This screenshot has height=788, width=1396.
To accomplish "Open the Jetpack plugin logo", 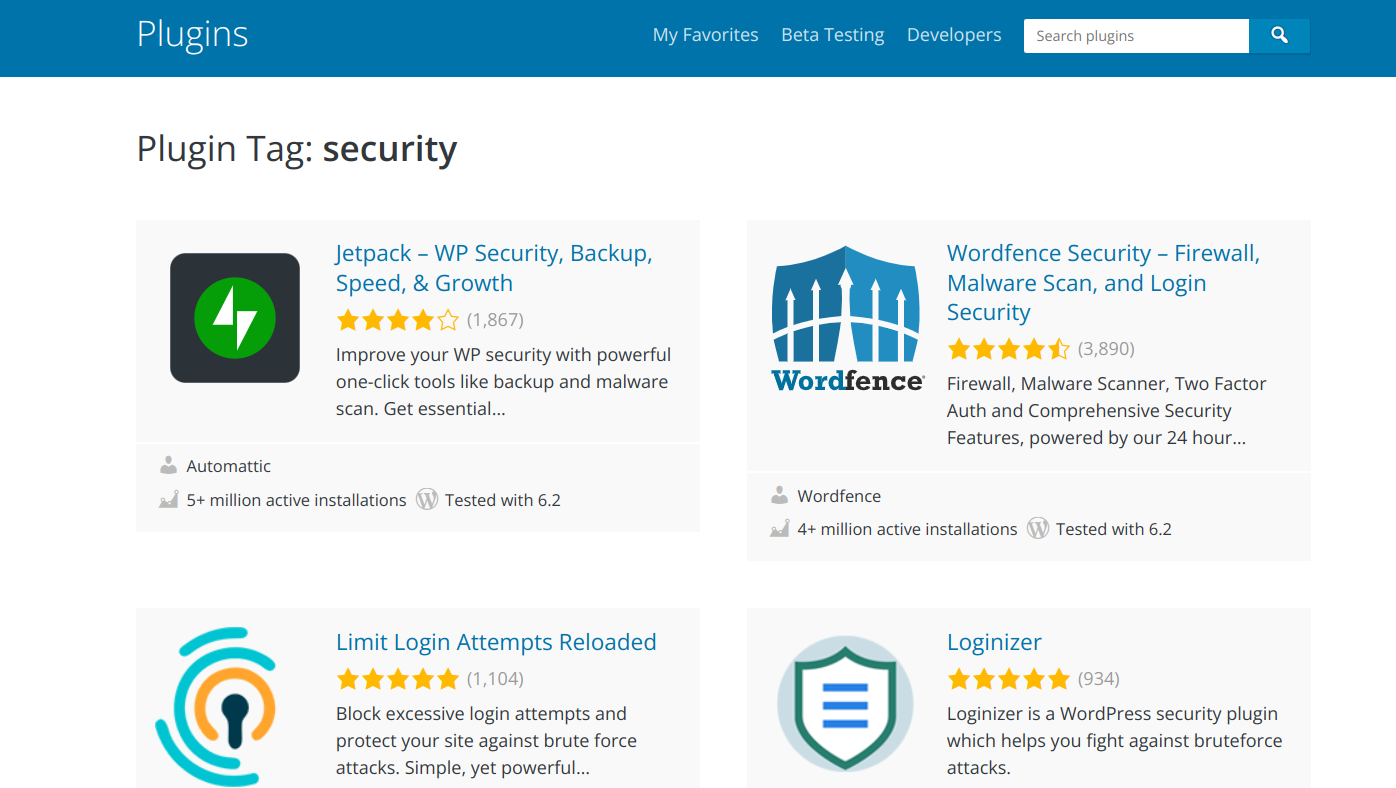I will 235,318.
